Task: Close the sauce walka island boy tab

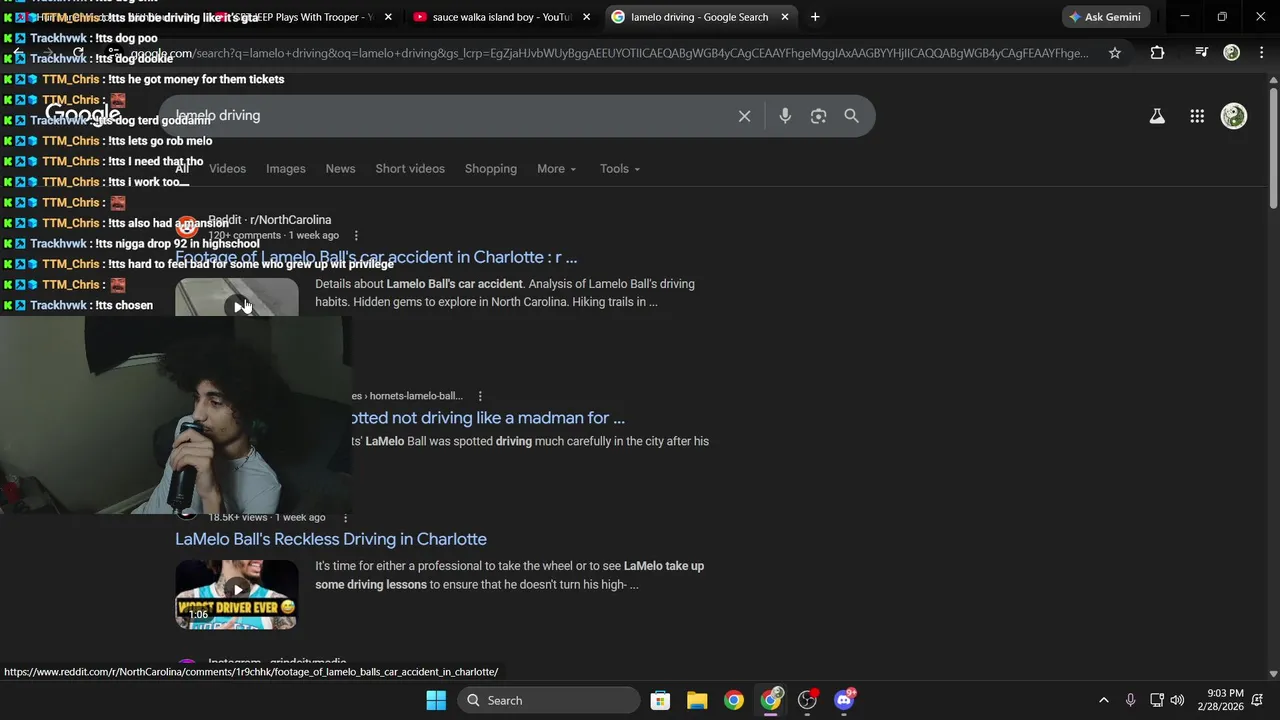Action: (x=586, y=17)
